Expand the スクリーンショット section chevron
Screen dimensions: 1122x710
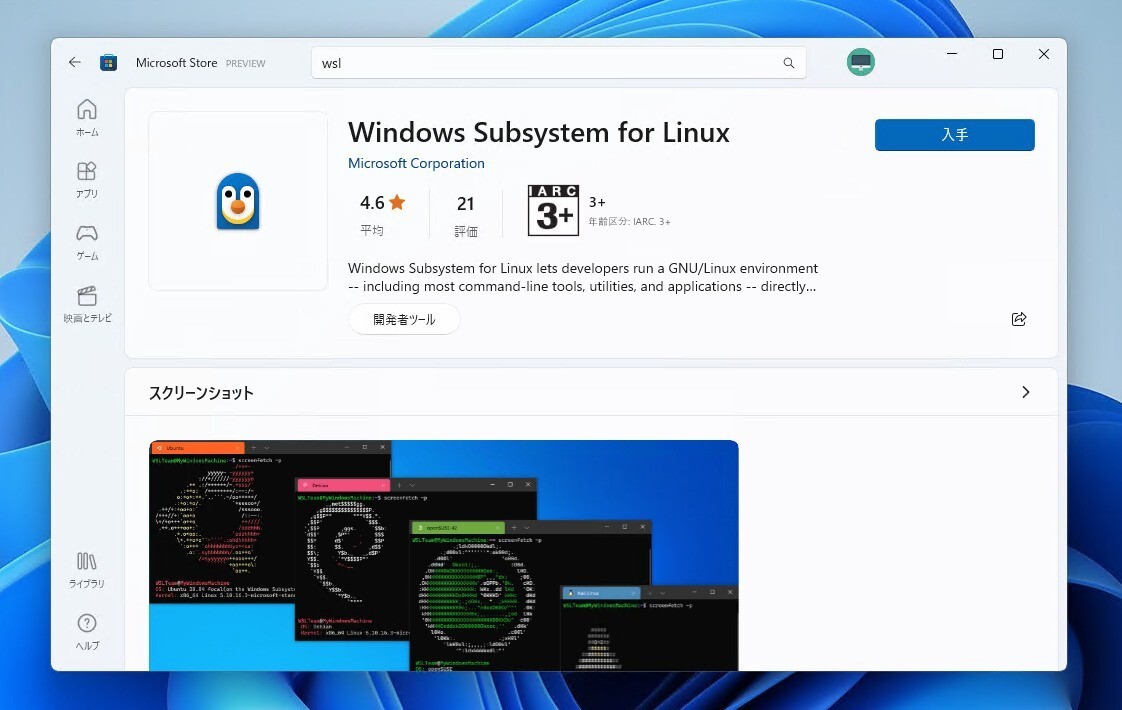[1025, 392]
